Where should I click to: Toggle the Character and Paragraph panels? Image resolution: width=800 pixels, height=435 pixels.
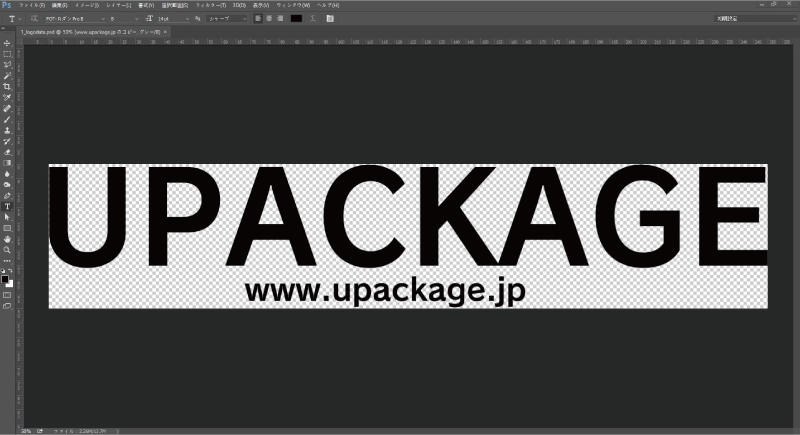(x=330, y=18)
